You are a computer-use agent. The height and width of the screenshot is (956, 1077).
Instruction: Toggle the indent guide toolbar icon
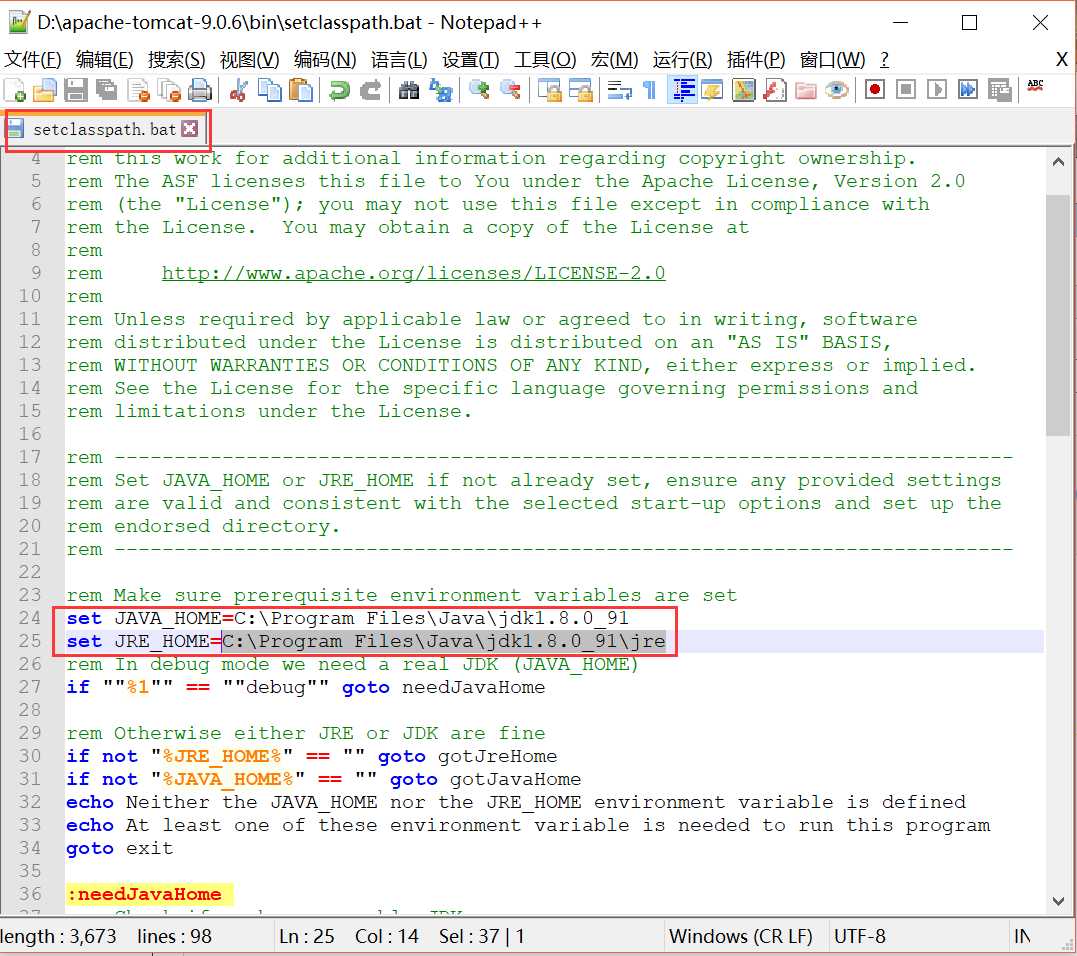tap(683, 90)
